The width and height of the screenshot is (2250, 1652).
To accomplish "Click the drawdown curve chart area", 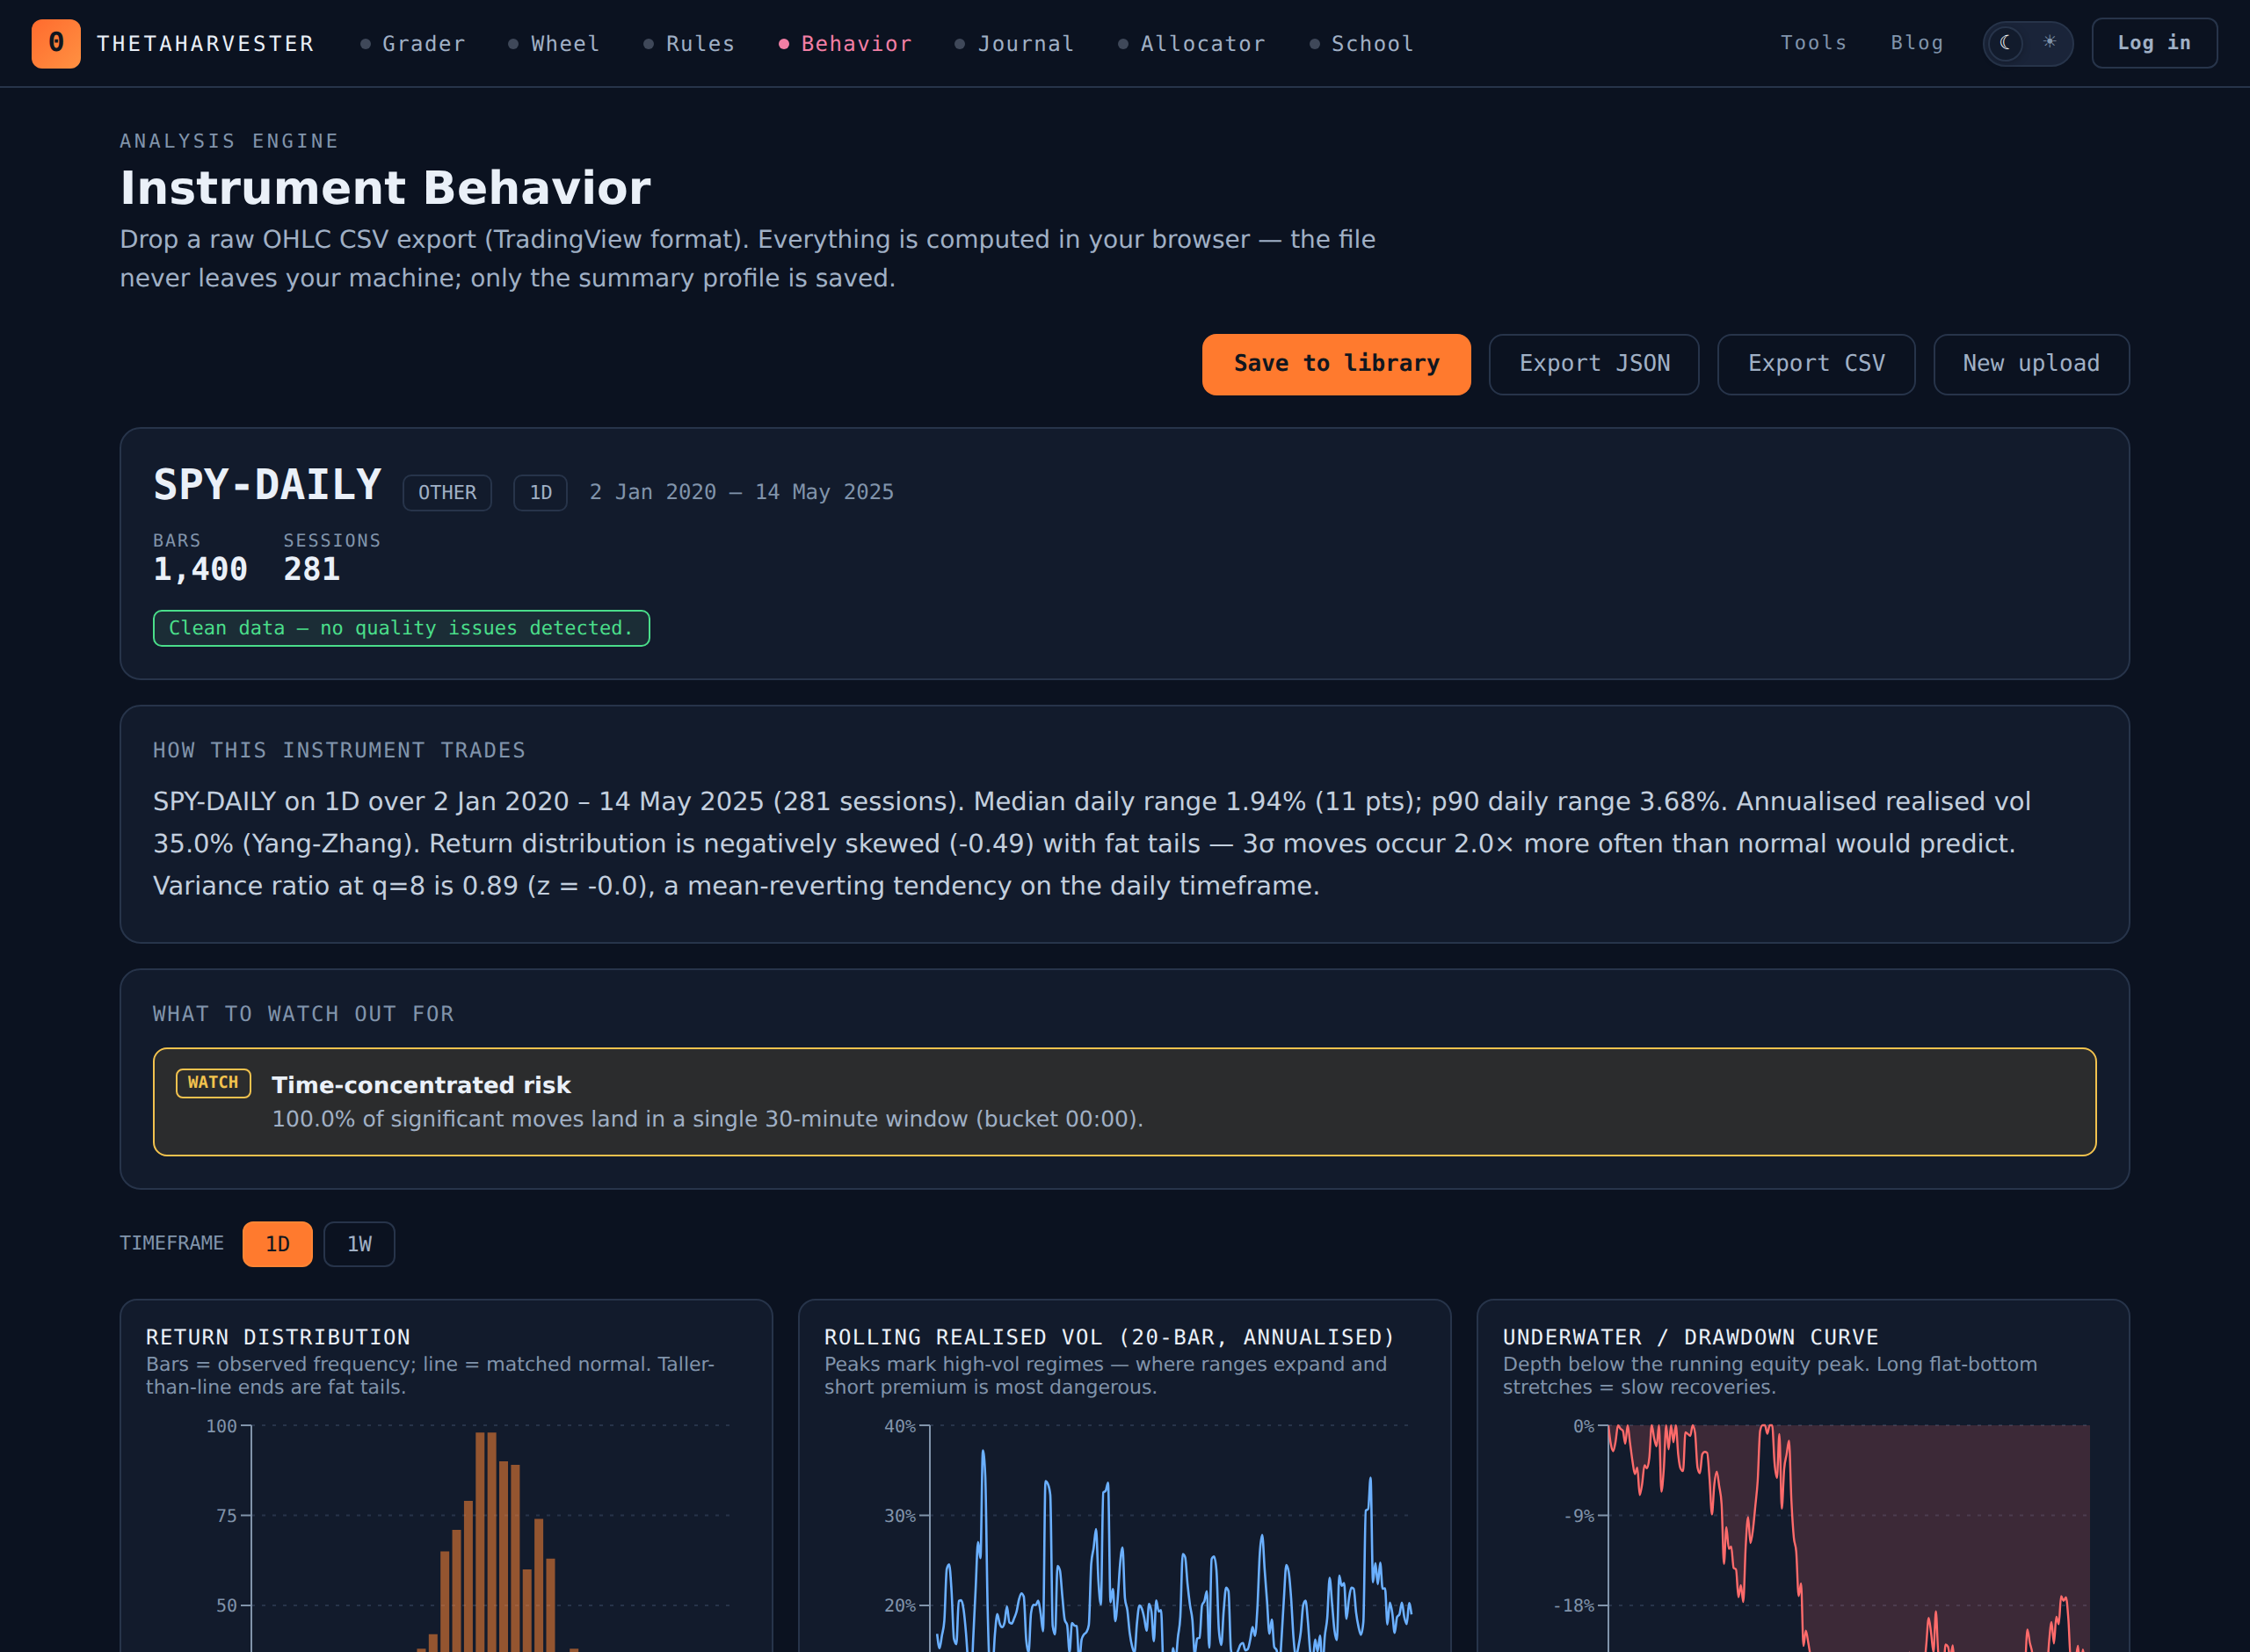I will tap(1848, 1538).
